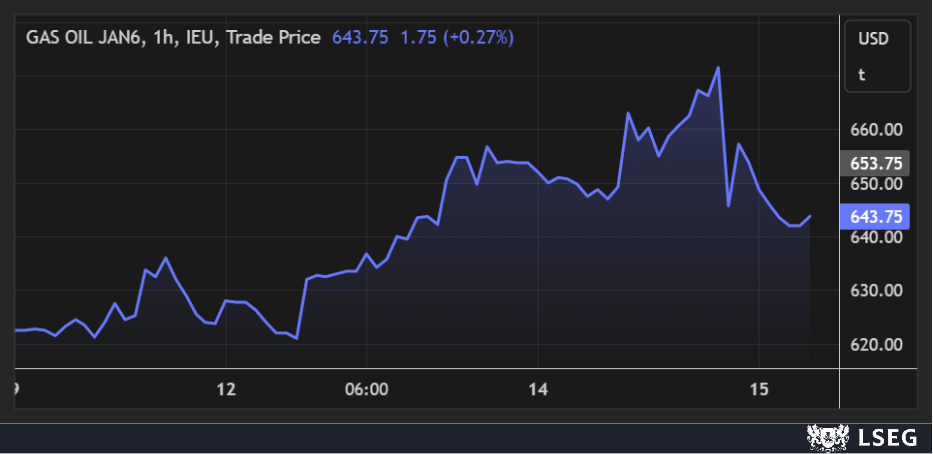Click the blue 643.75 last price tag

[x=876, y=216]
